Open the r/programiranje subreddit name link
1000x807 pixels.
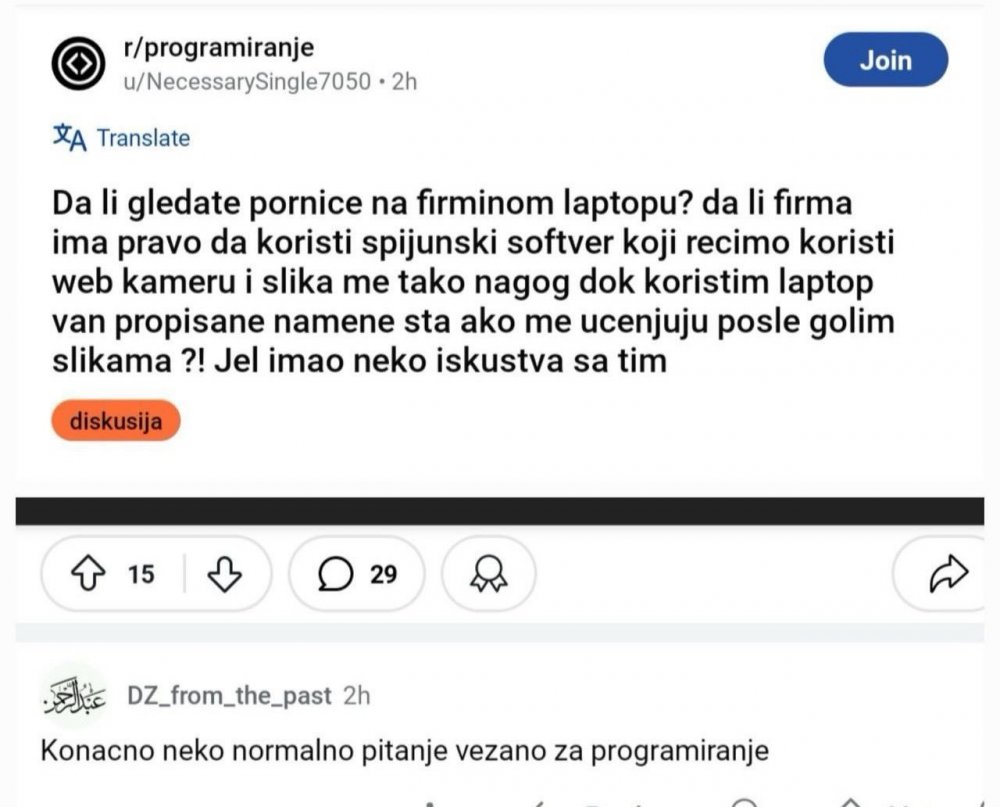point(219,47)
